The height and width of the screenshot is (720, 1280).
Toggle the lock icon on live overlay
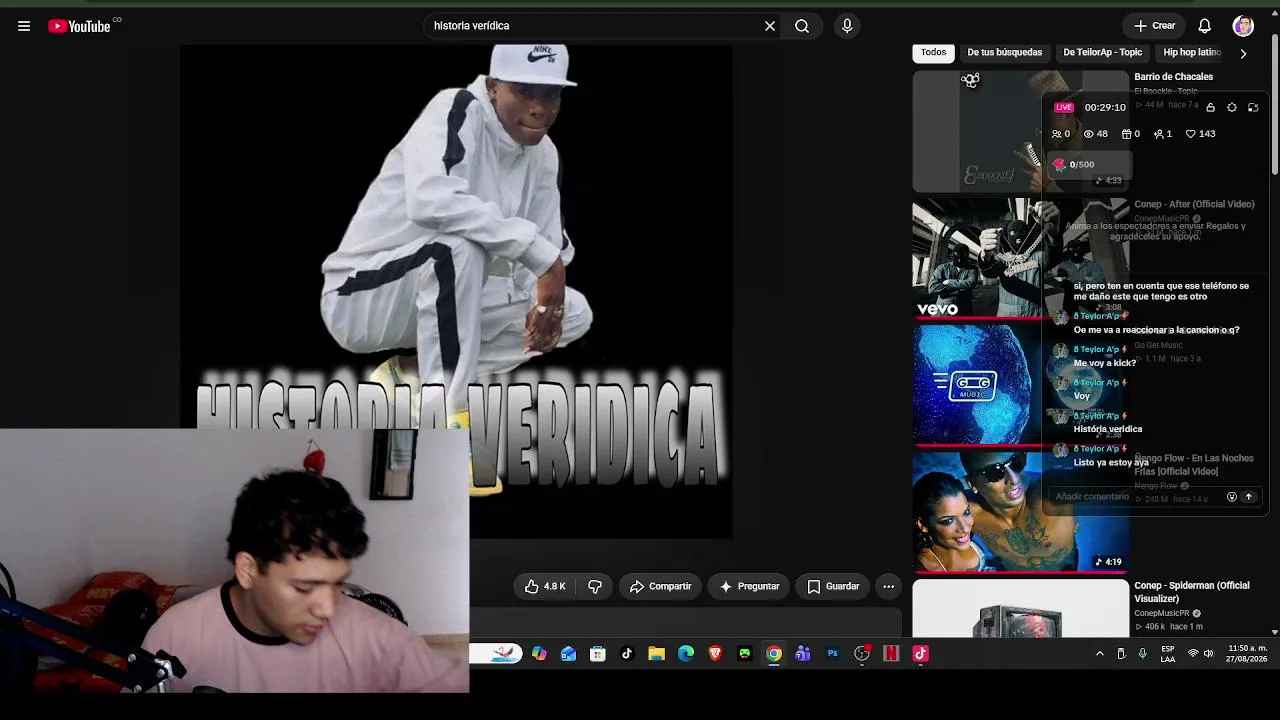[x=1211, y=107]
